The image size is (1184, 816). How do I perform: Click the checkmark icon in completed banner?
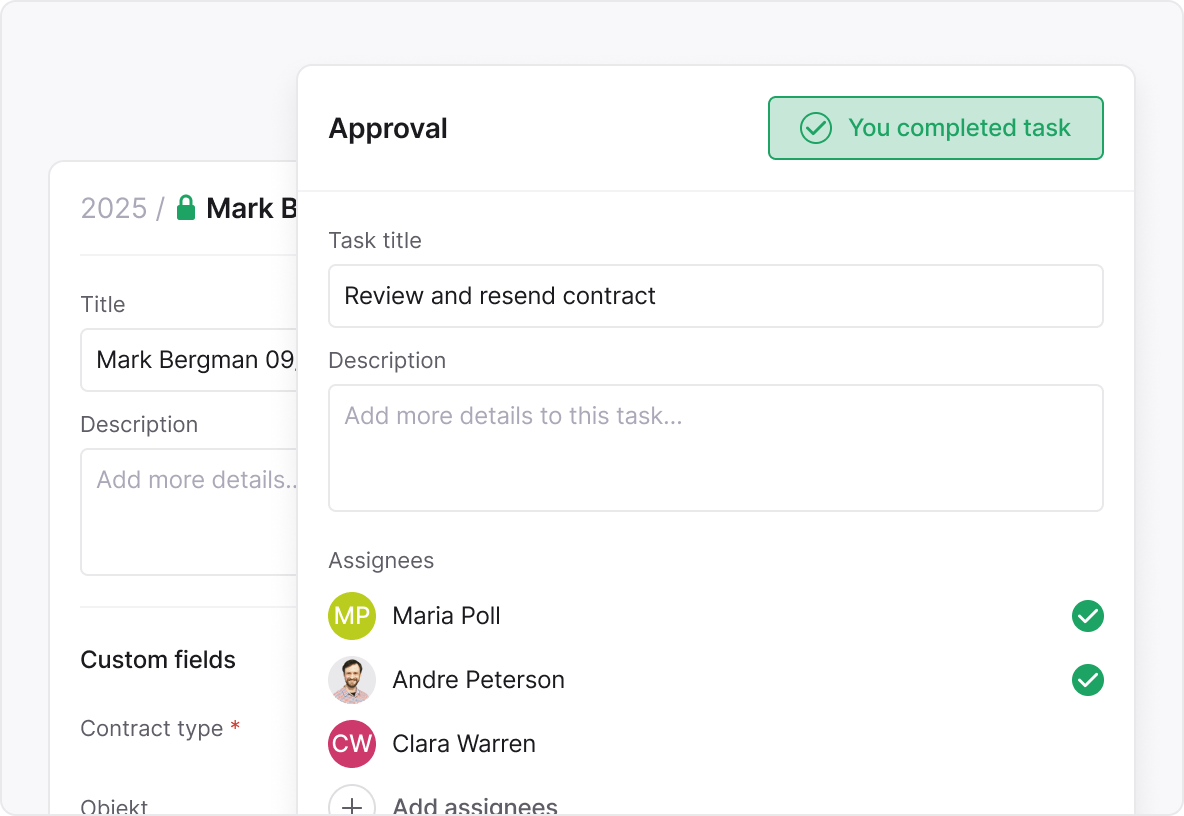816,128
